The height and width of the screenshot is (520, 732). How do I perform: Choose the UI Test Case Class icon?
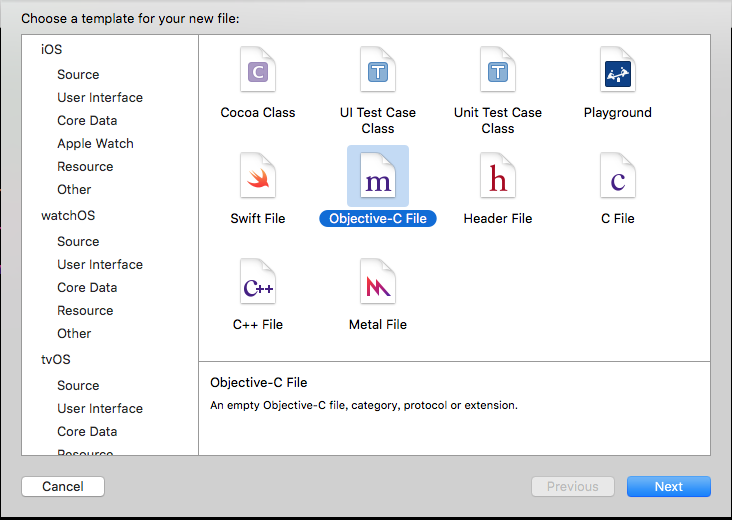[x=378, y=70]
